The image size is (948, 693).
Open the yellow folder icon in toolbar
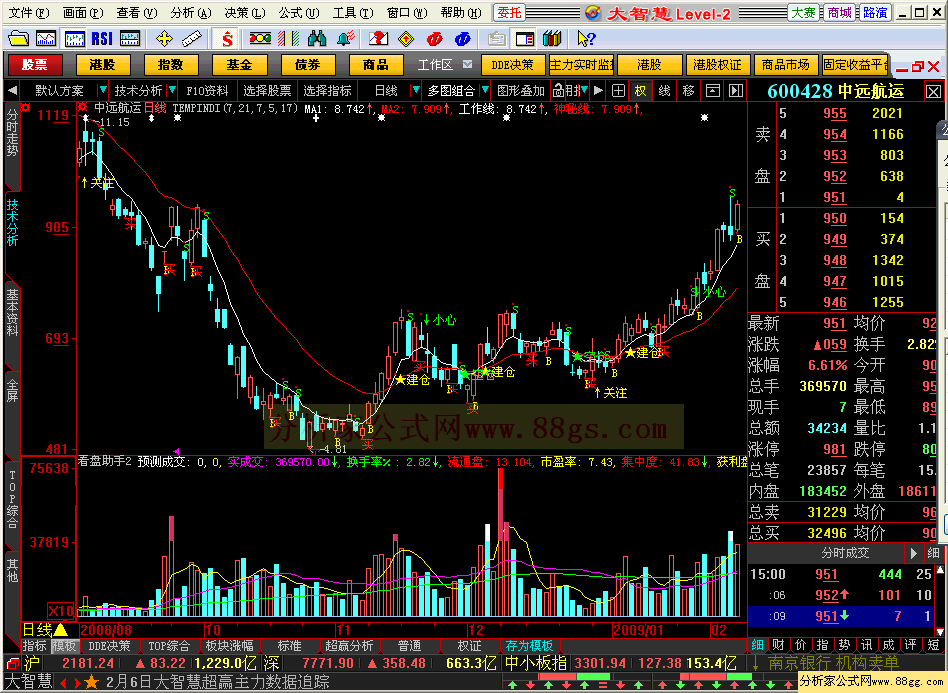pyautogui.click(x=18, y=39)
